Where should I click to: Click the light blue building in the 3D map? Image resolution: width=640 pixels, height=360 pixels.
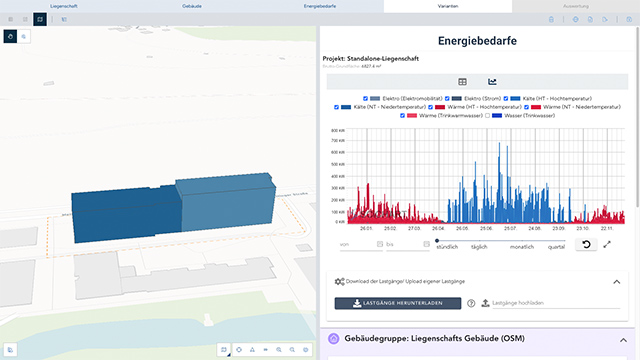point(227,204)
